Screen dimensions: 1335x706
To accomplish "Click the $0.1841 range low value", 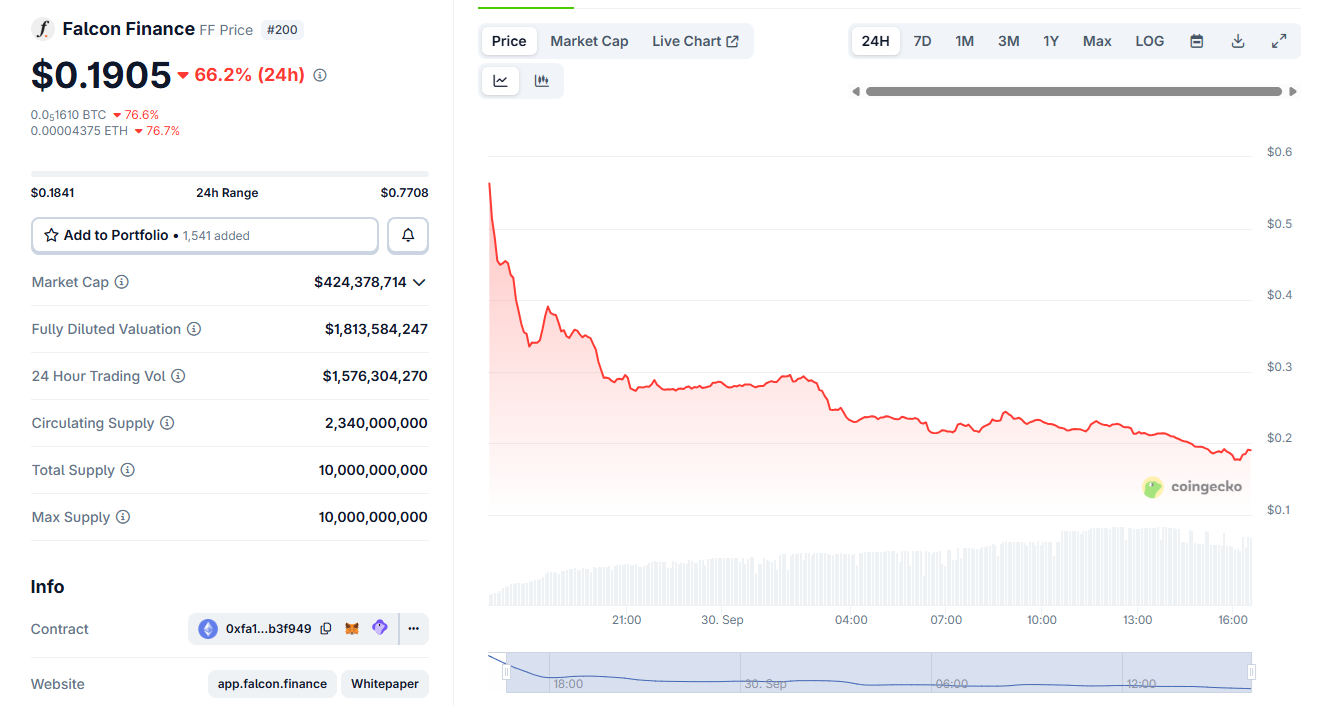I will [x=53, y=193].
